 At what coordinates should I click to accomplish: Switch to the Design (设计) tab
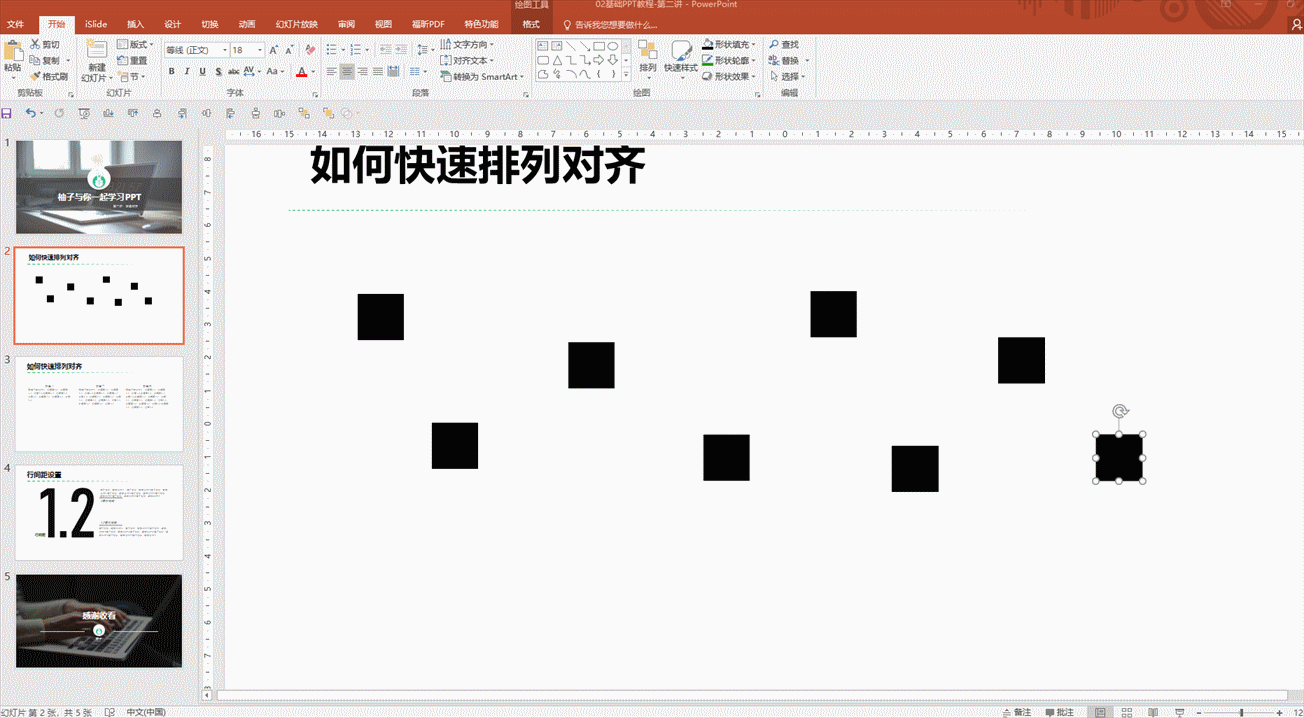tap(172, 24)
